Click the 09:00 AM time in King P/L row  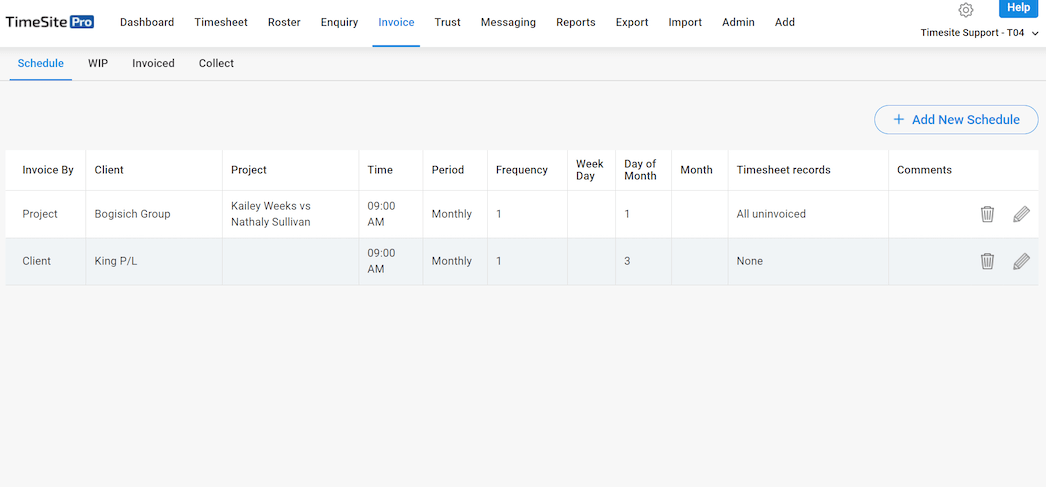click(382, 261)
